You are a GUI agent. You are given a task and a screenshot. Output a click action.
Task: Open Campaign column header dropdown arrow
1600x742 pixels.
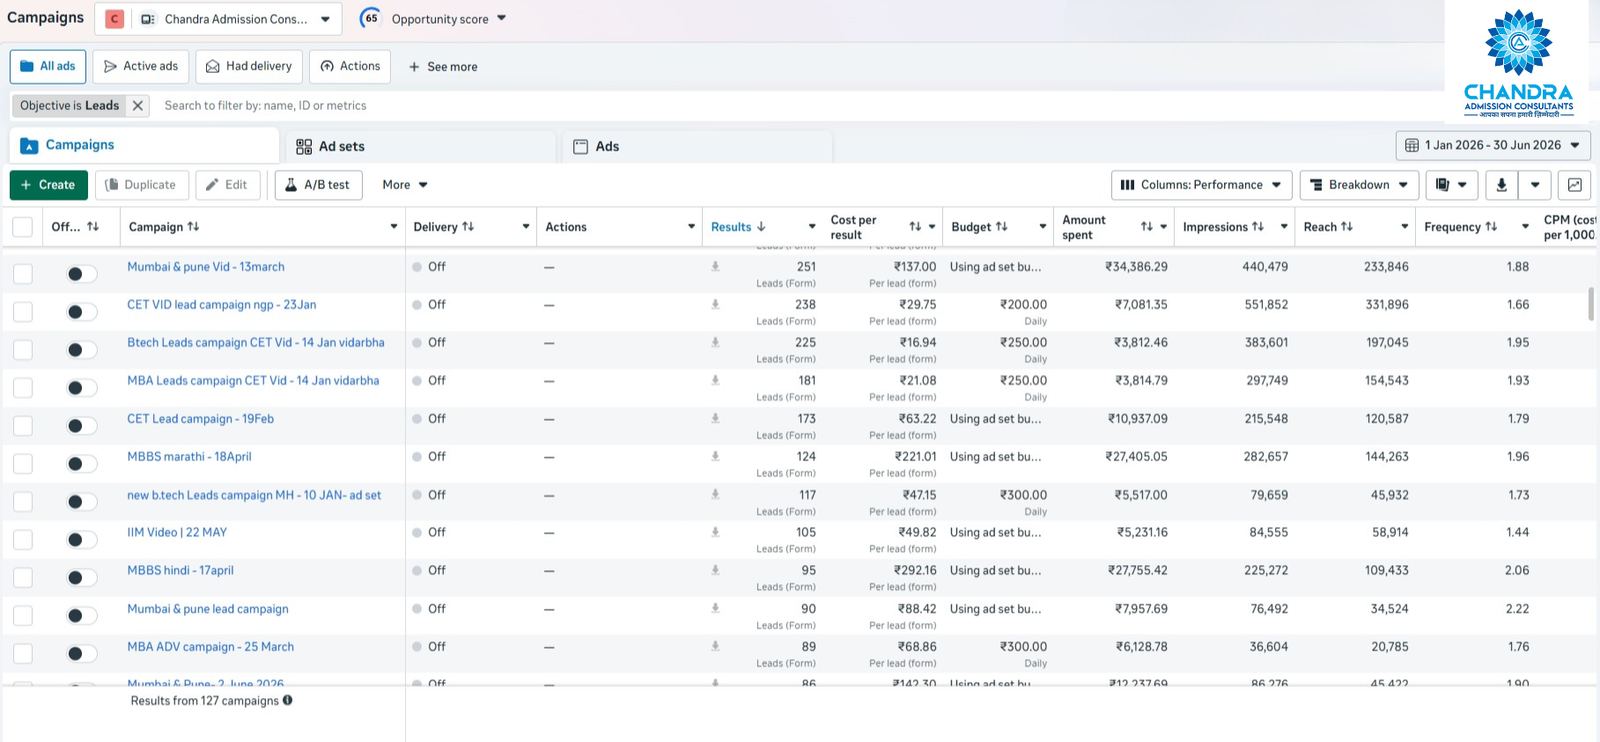click(394, 227)
